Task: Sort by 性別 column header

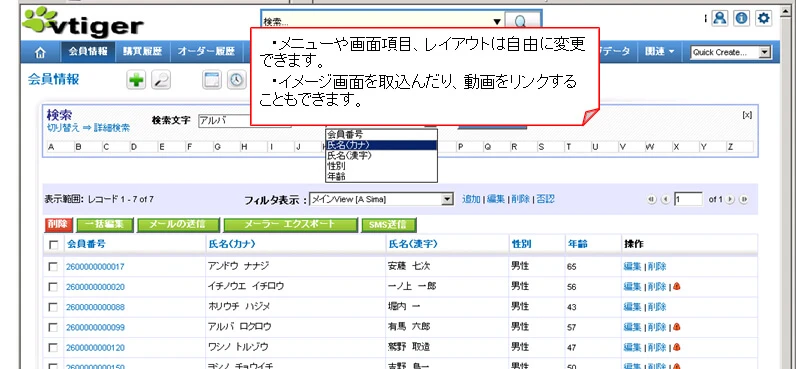Action: [521, 245]
